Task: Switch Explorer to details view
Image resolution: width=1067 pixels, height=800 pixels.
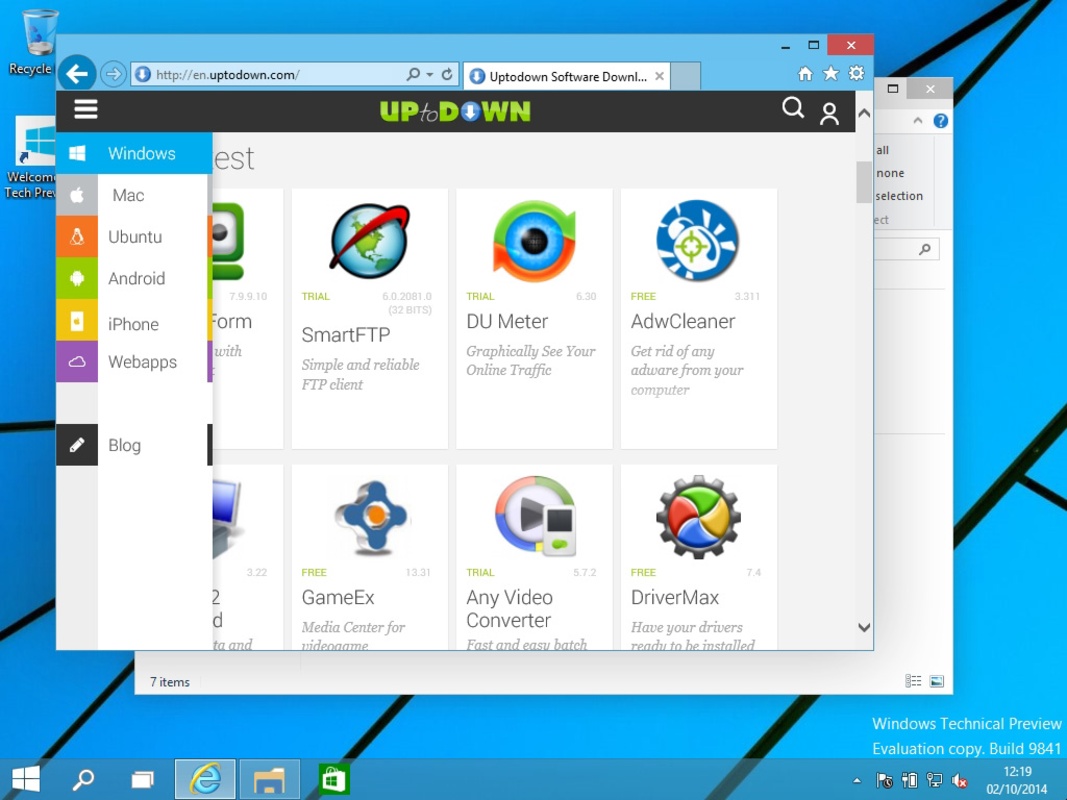Action: 913,681
